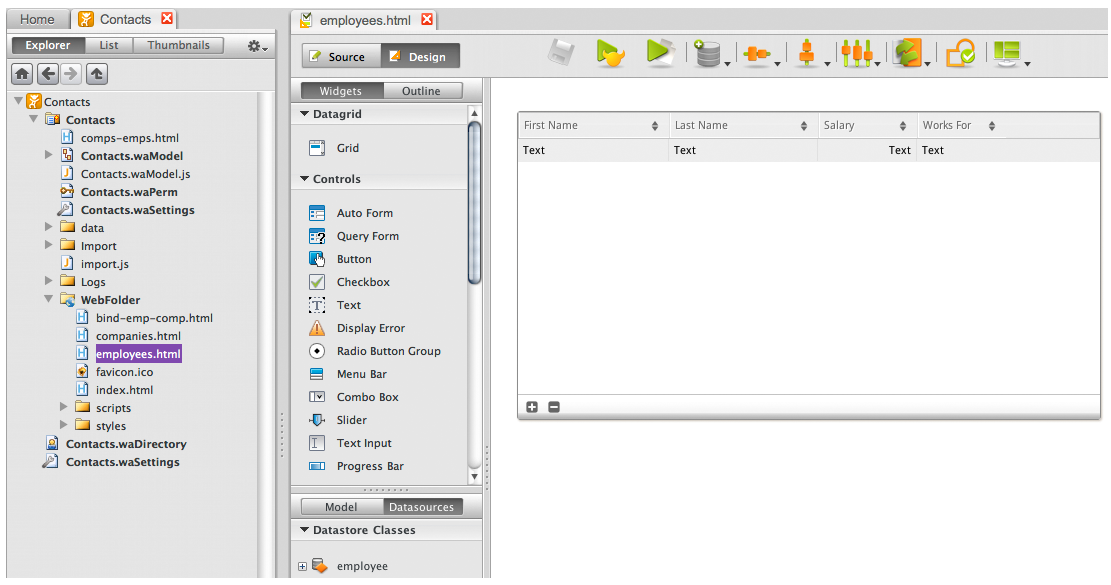Click the debug run icon with bug
This screenshot has height=585, width=1111.
coord(610,54)
